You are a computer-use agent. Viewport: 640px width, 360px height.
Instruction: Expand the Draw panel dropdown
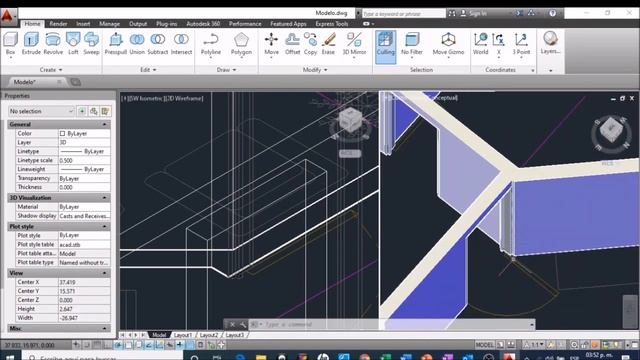tap(227, 70)
